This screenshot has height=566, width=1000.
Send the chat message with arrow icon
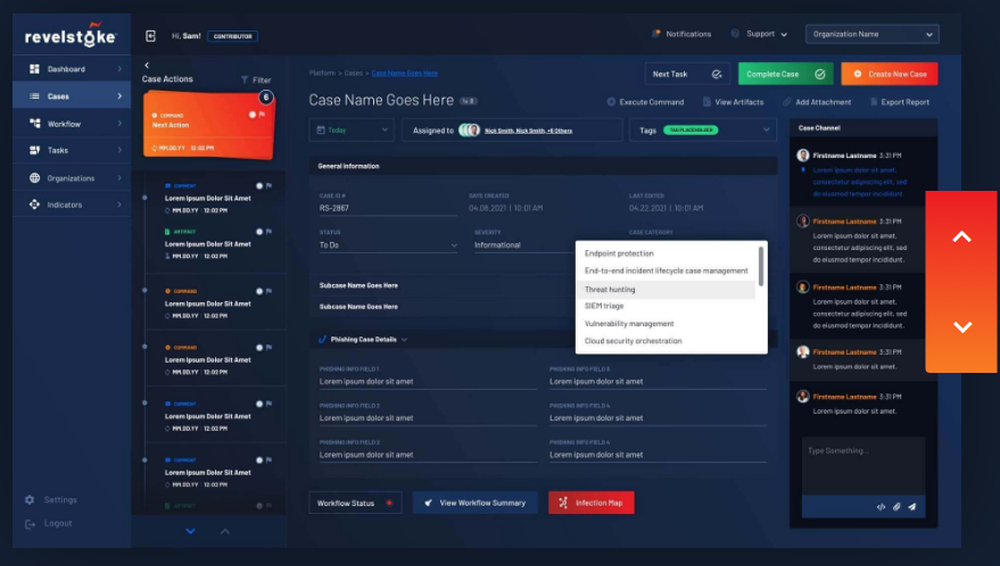(x=912, y=507)
